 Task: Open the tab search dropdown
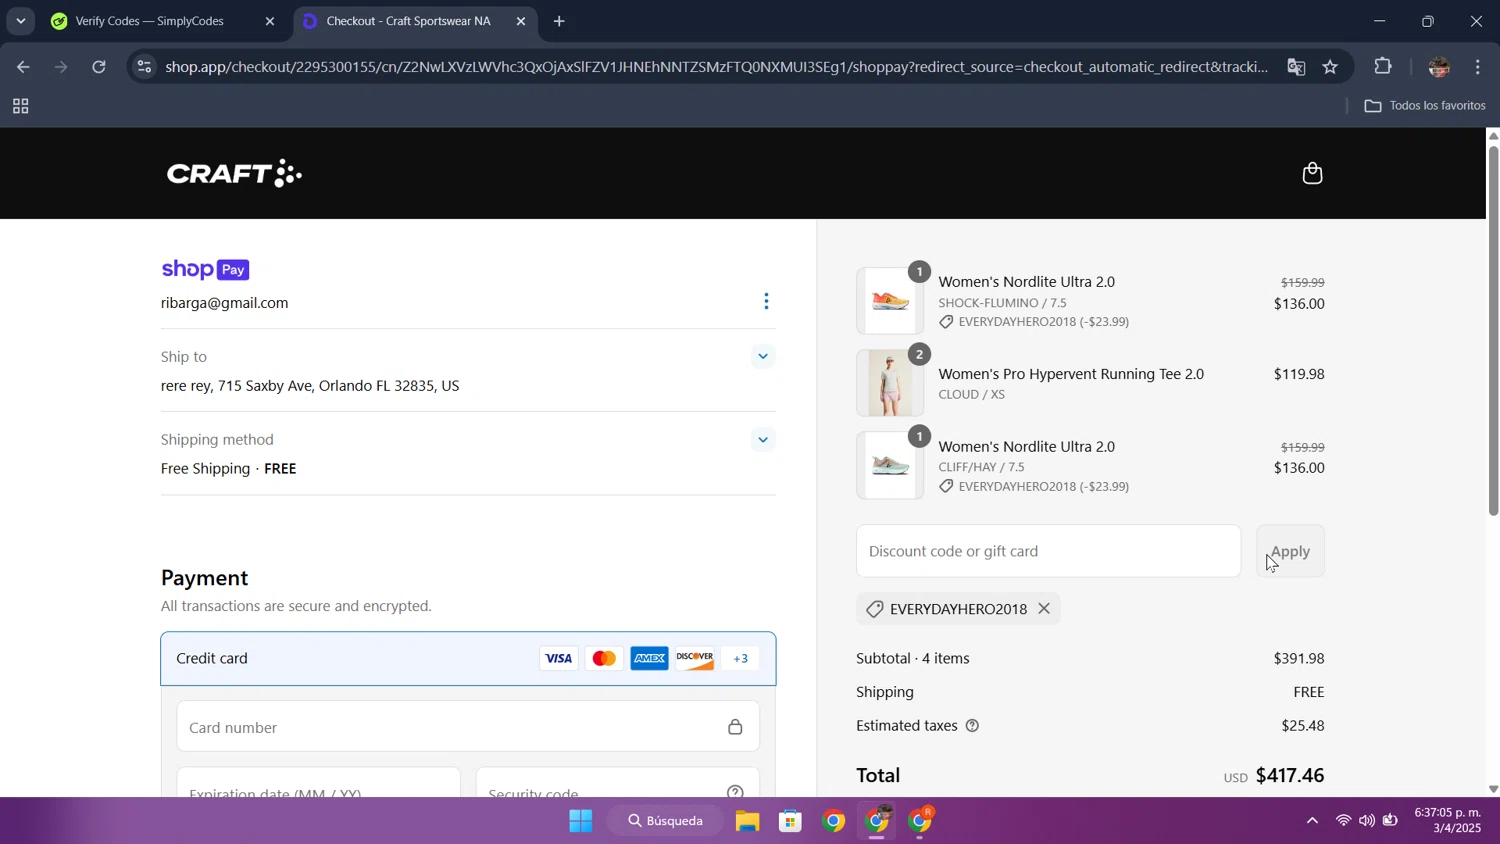[20, 21]
